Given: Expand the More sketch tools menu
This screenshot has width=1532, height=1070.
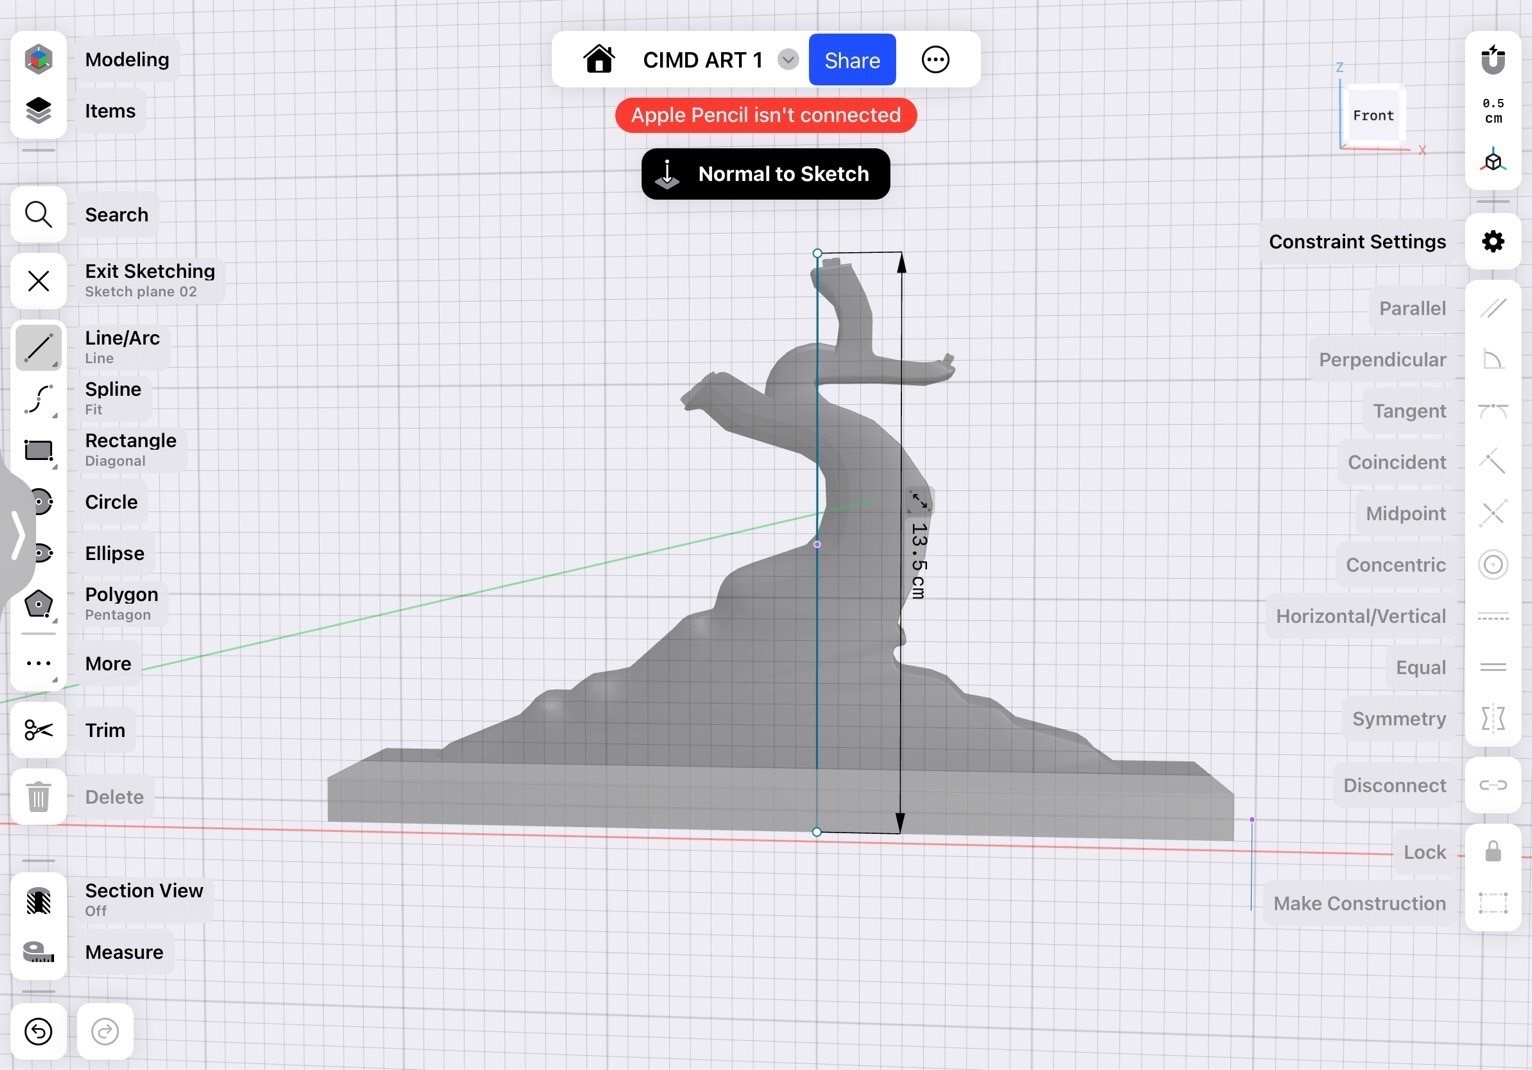Looking at the screenshot, I should click(x=39, y=663).
